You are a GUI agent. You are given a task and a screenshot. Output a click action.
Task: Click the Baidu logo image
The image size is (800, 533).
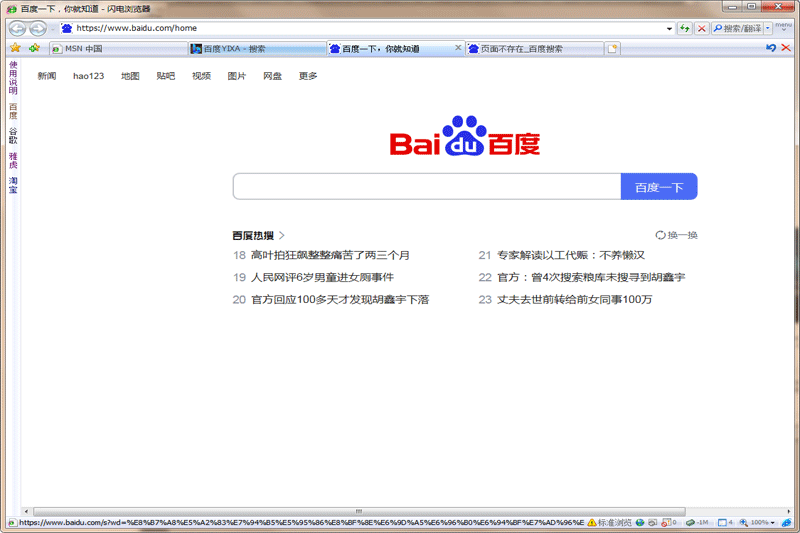click(x=465, y=136)
